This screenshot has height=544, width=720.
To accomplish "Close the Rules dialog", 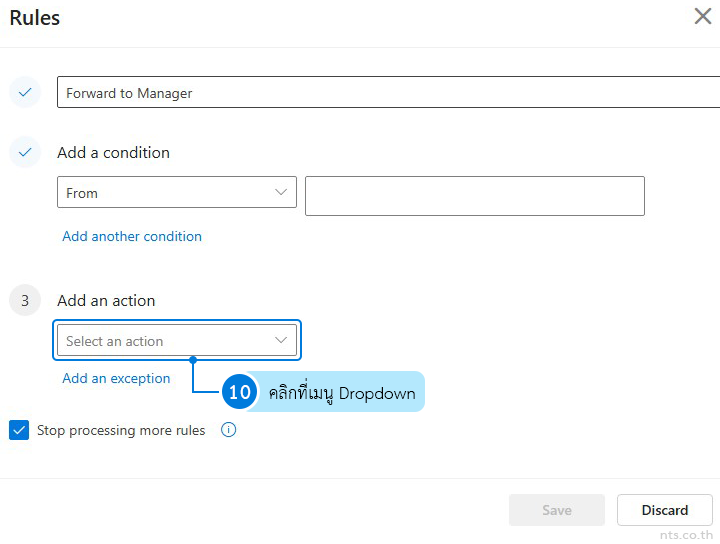I will 703,16.
